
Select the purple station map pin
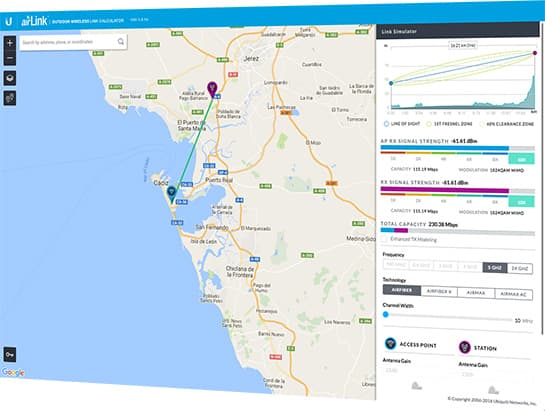[212, 89]
